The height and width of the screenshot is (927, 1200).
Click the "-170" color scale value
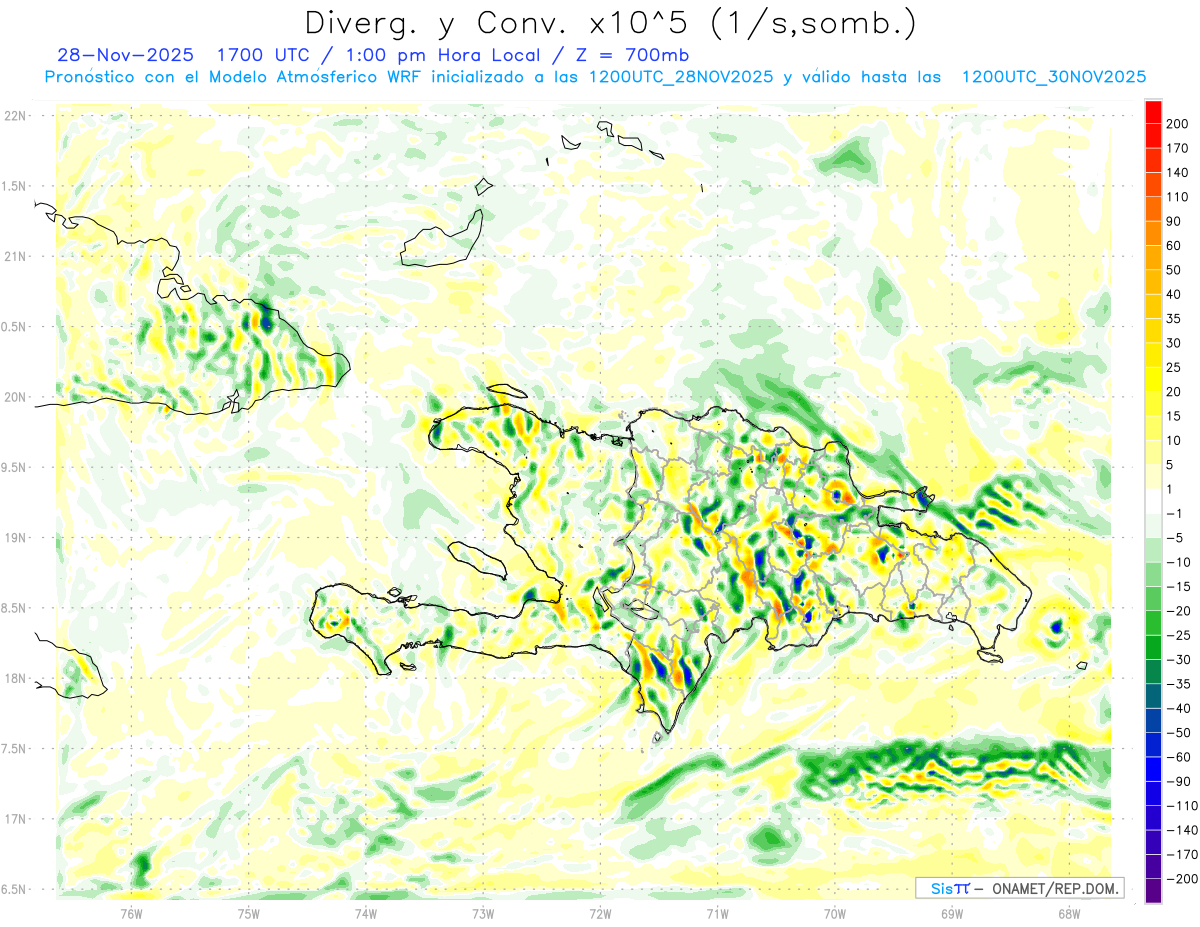pos(1181,854)
